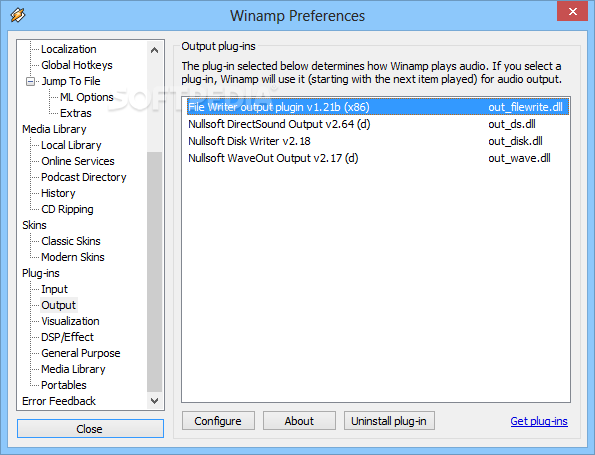Open Global Hotkeys preferences

click(x=77, y=65)
